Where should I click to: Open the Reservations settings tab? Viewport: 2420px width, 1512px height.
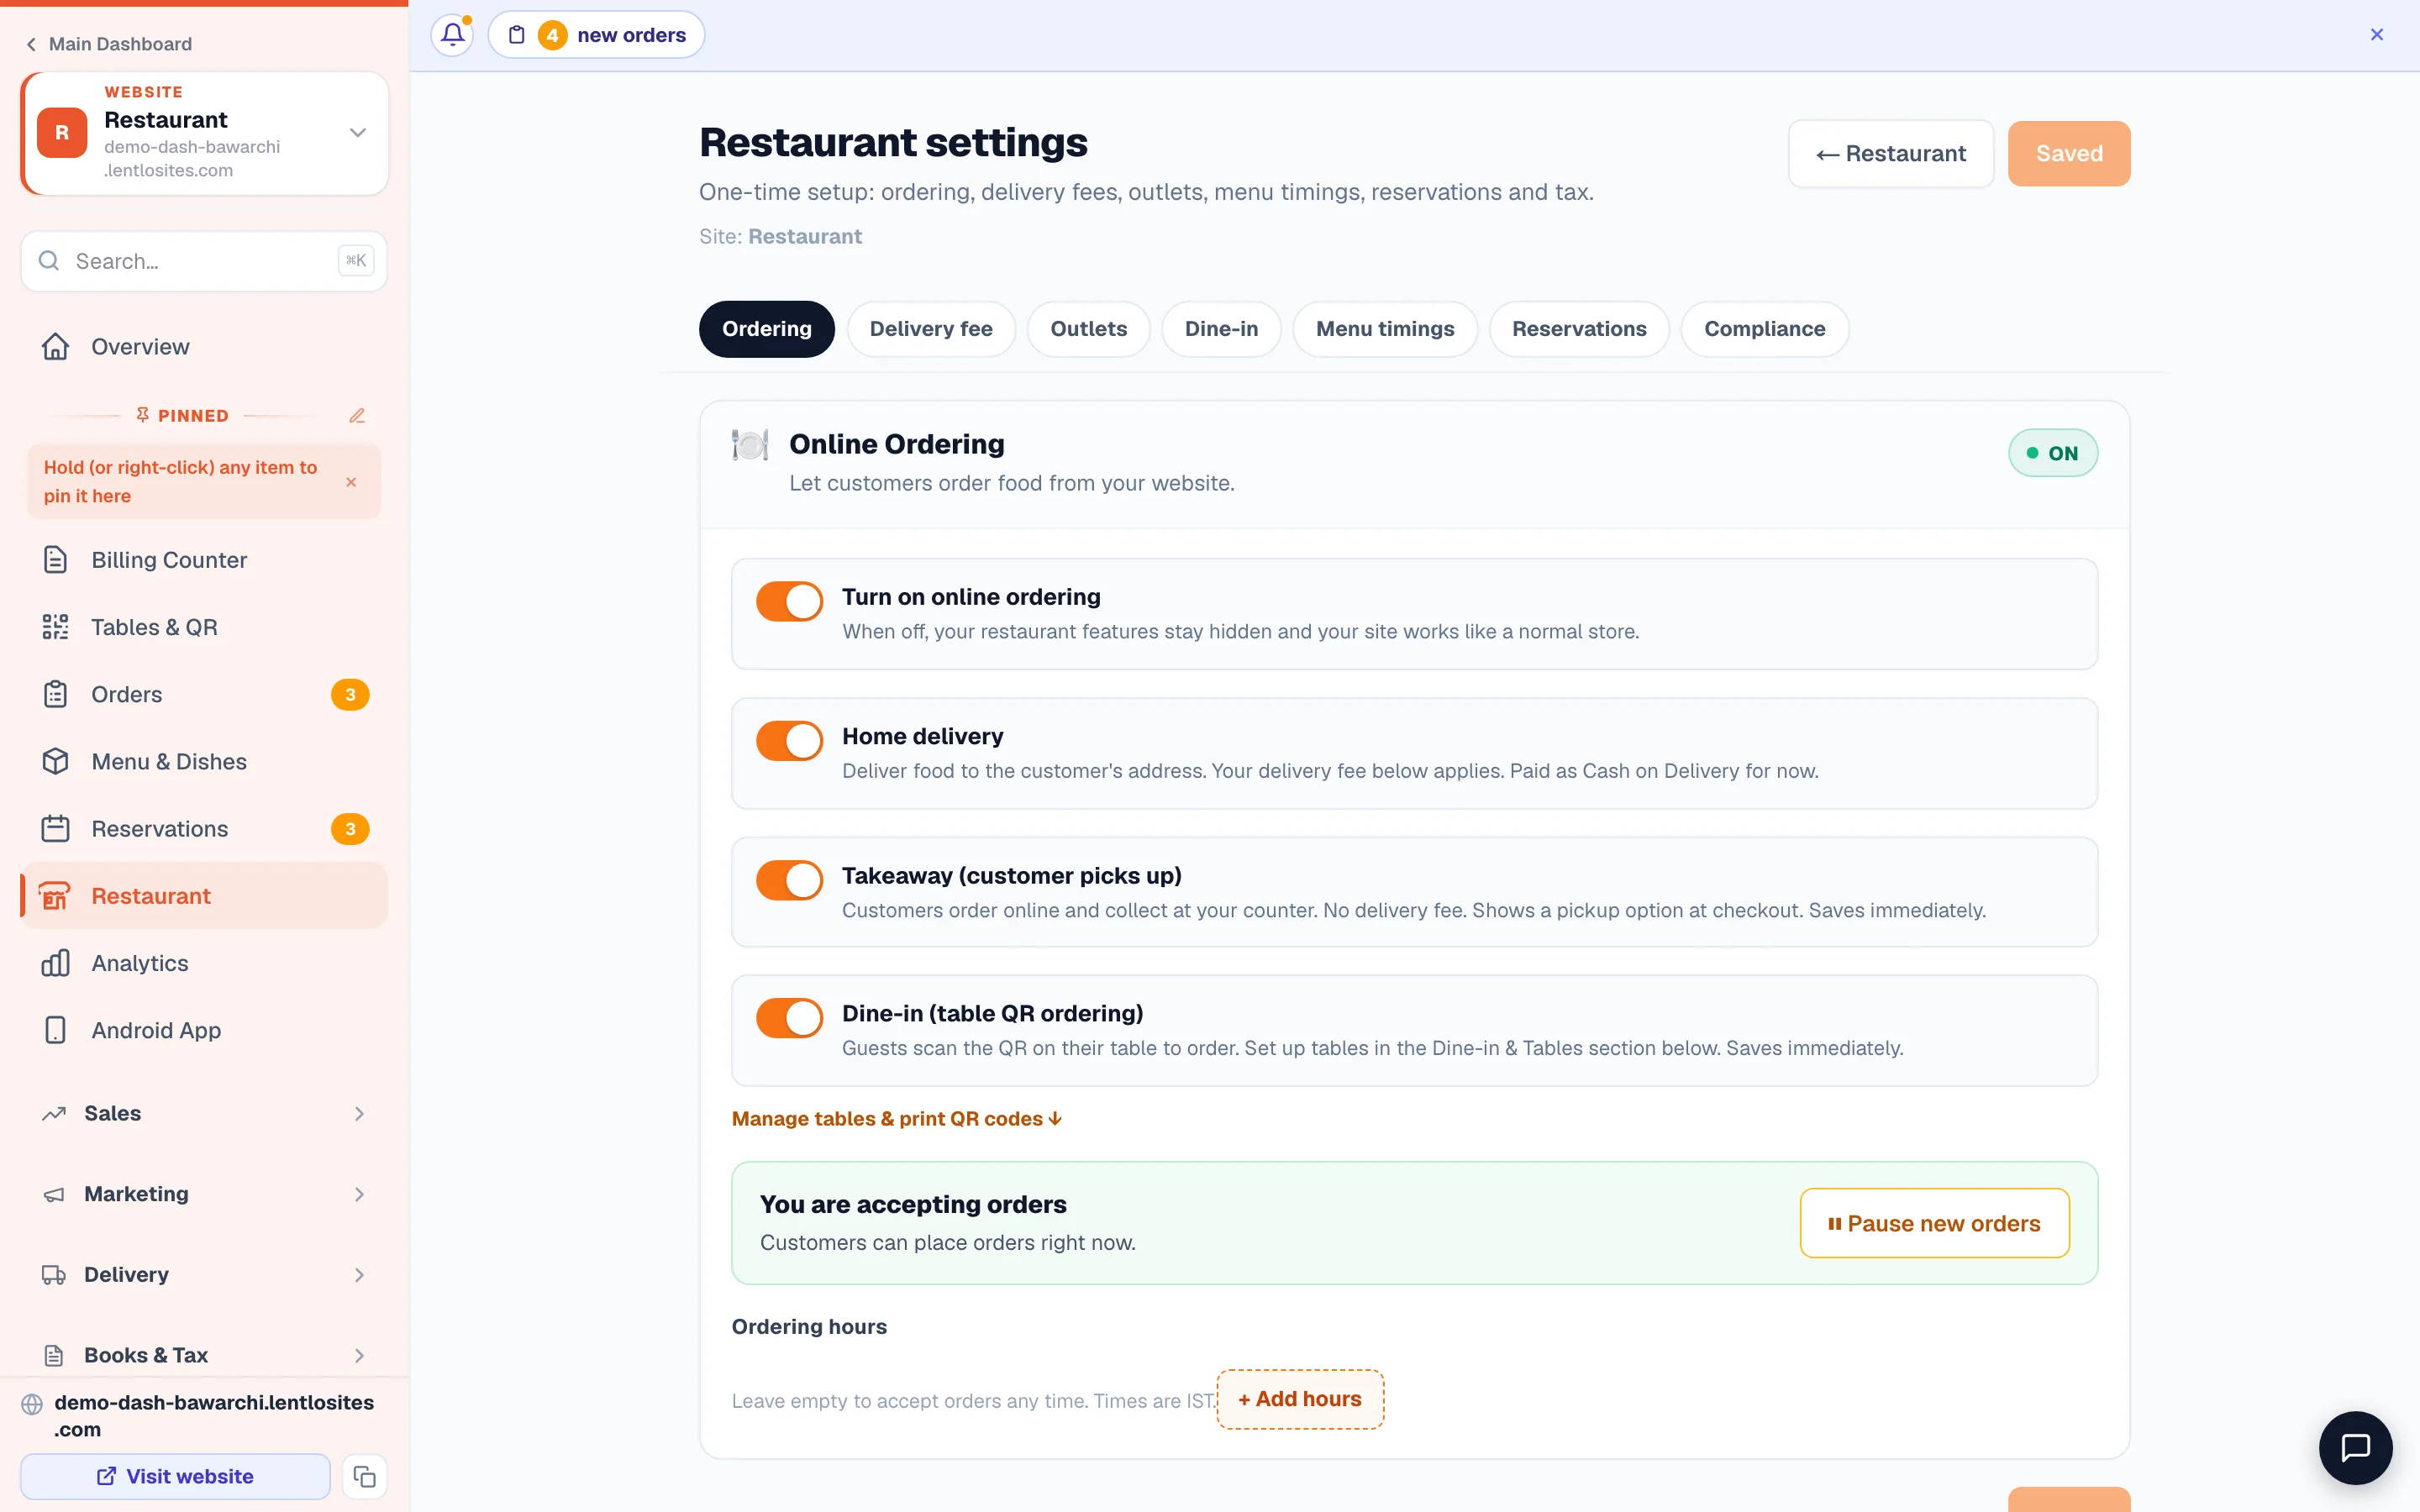tap(1579, 329)
